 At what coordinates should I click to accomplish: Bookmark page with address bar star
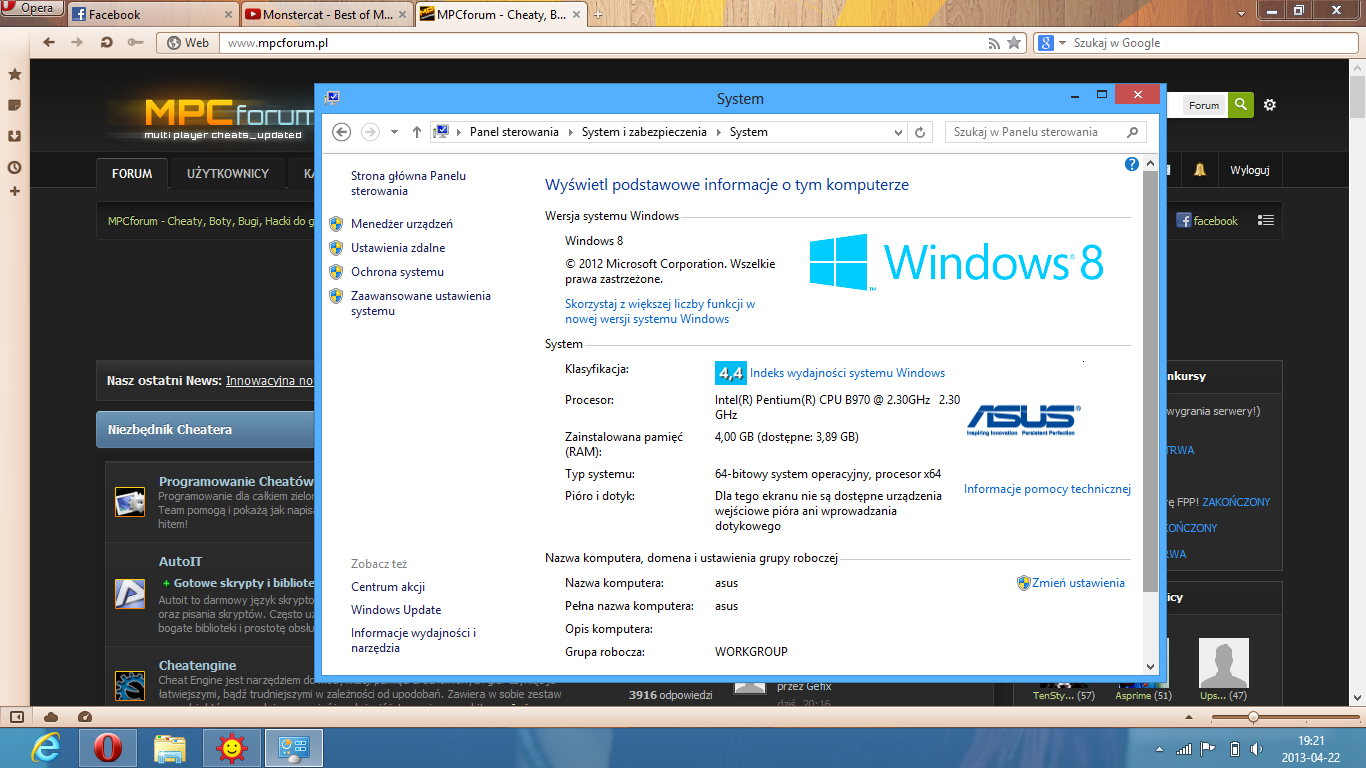coord(1014,43)
